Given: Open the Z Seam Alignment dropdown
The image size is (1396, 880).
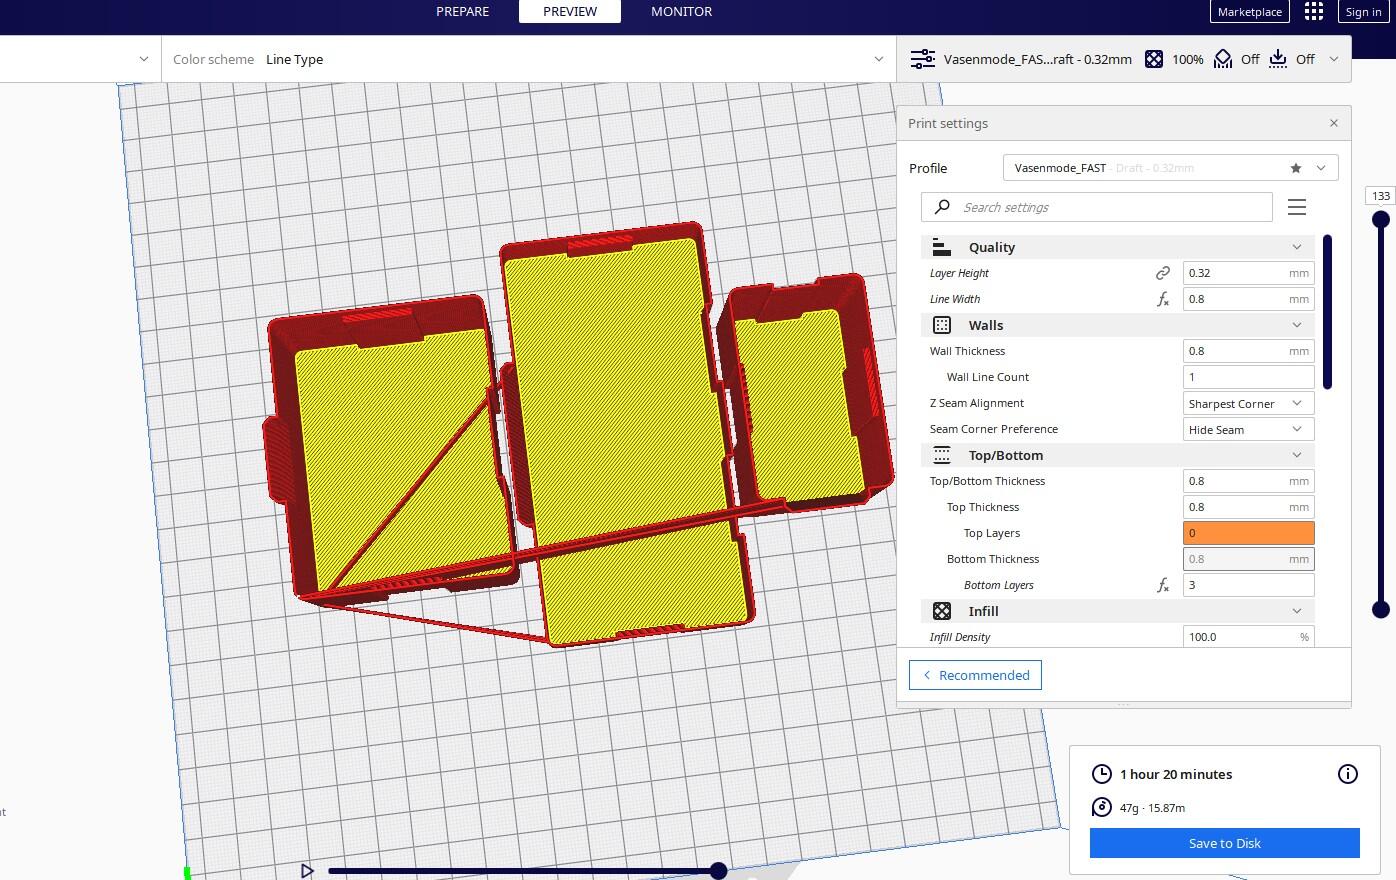Looking at the screenshot, I should click(x=1247, y=403).
